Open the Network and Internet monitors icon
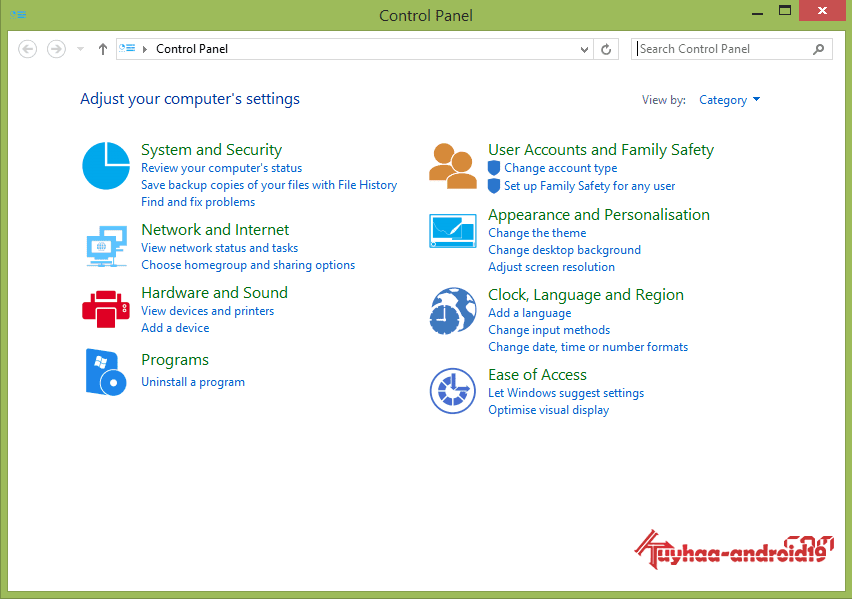Screen dimensions: 852x599 [107, 246]
